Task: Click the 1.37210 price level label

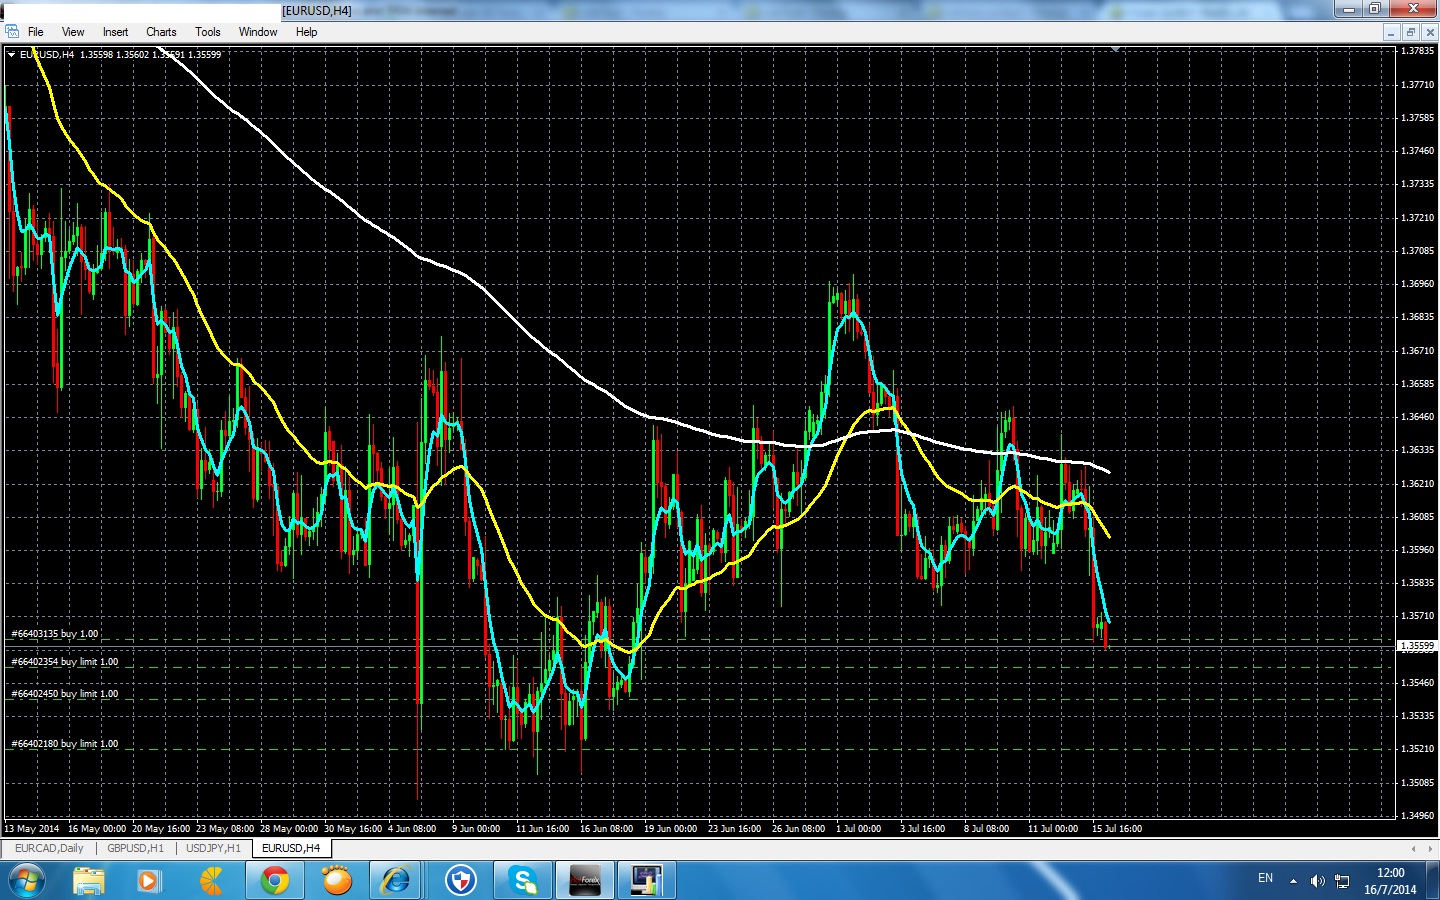Action: click(1418, 218)
